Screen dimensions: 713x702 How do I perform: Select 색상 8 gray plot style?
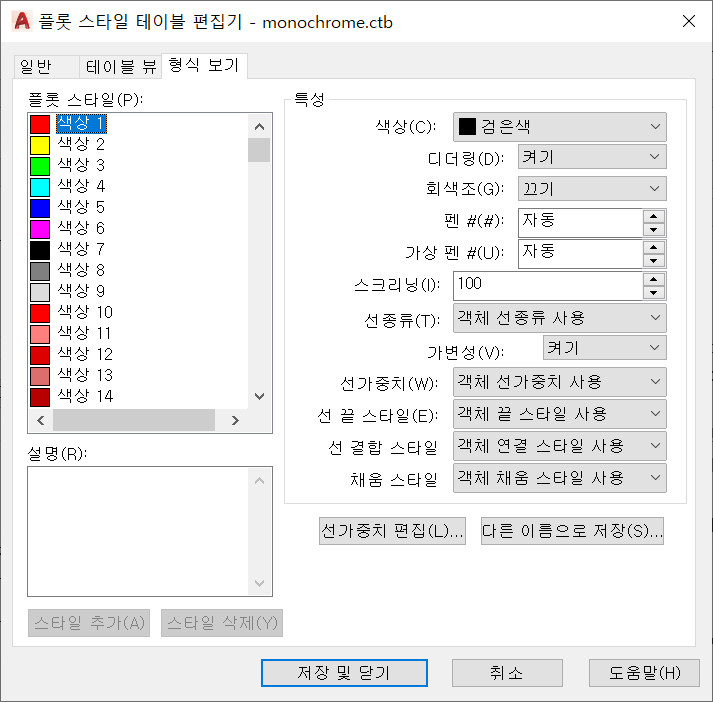(x=81, y=270)
